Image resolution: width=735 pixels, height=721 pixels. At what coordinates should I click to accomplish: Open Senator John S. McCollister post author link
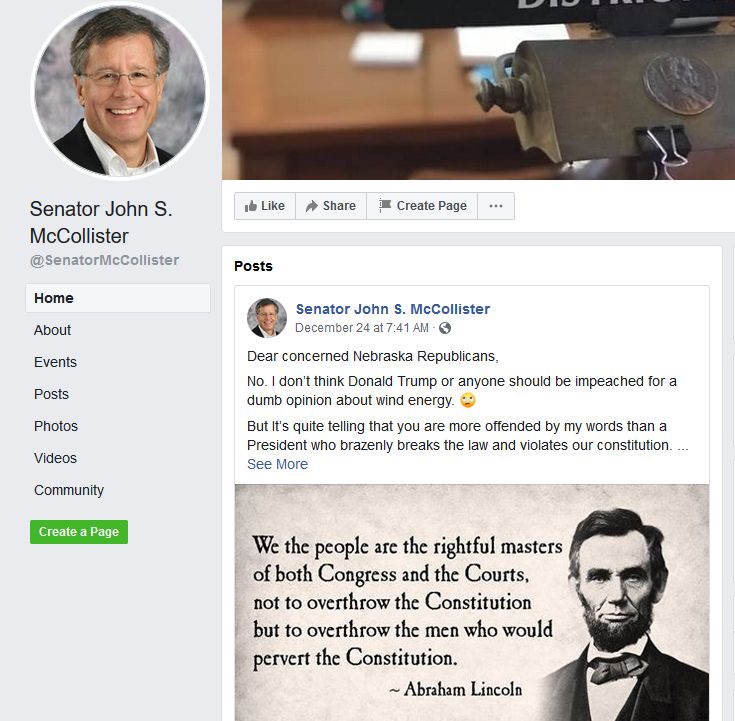[393, 309]
